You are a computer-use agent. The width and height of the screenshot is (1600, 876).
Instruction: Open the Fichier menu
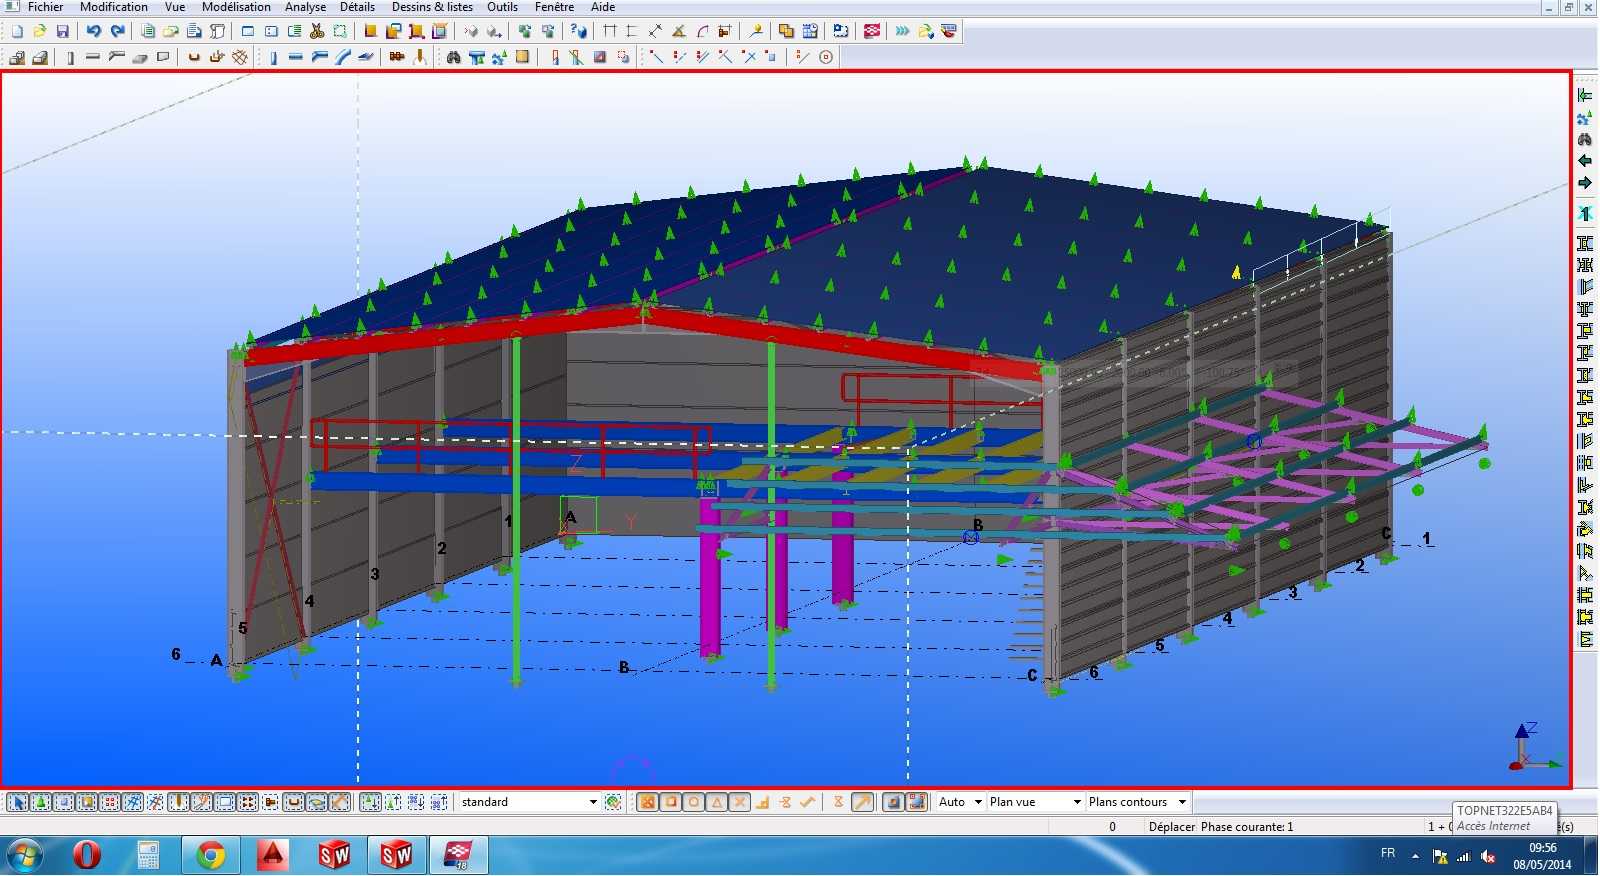(45, 7)
